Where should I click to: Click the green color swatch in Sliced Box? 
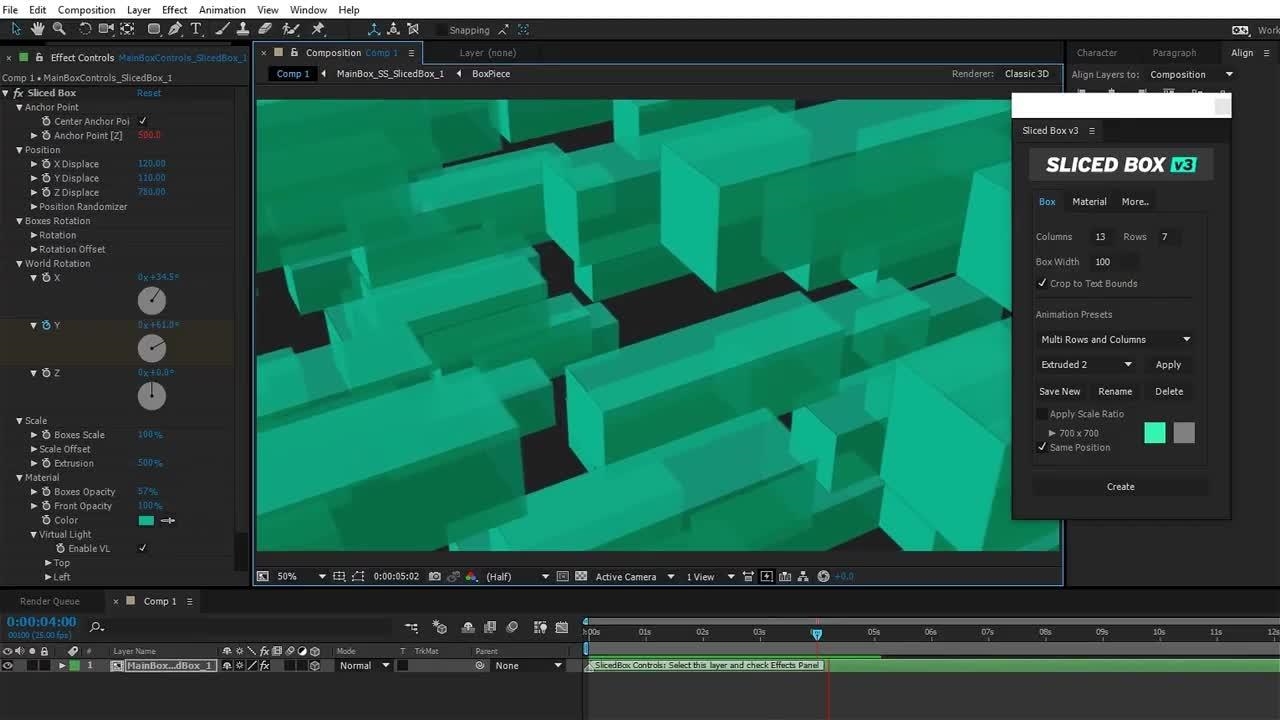(x=1154, y=433)
